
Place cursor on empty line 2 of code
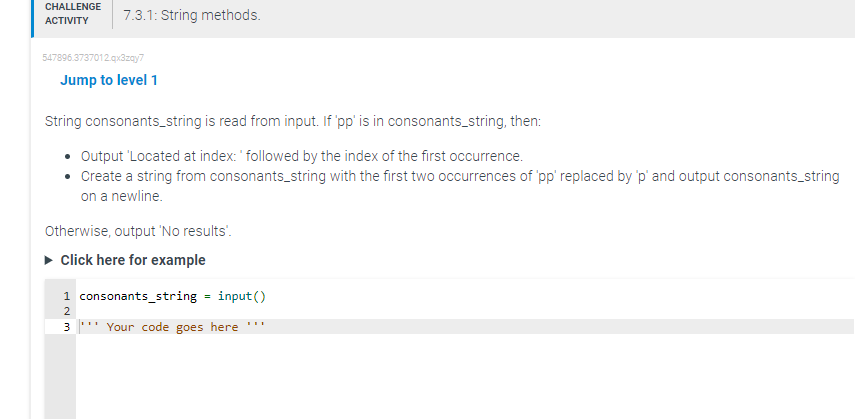(x=465, y=312)
